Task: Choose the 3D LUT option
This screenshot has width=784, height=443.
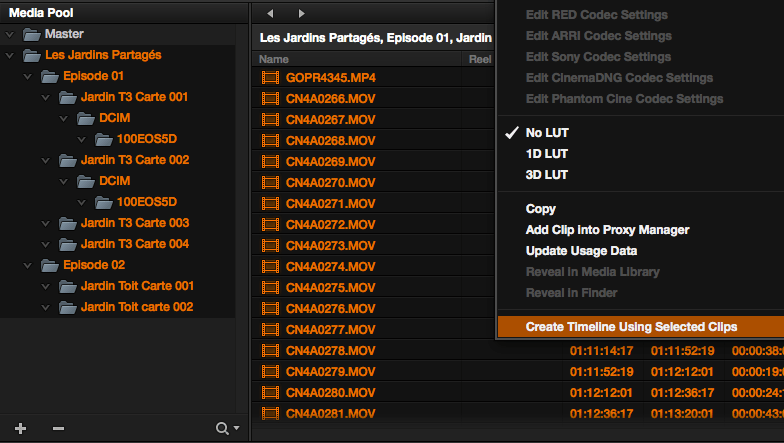Action: (x=546, y=175)
